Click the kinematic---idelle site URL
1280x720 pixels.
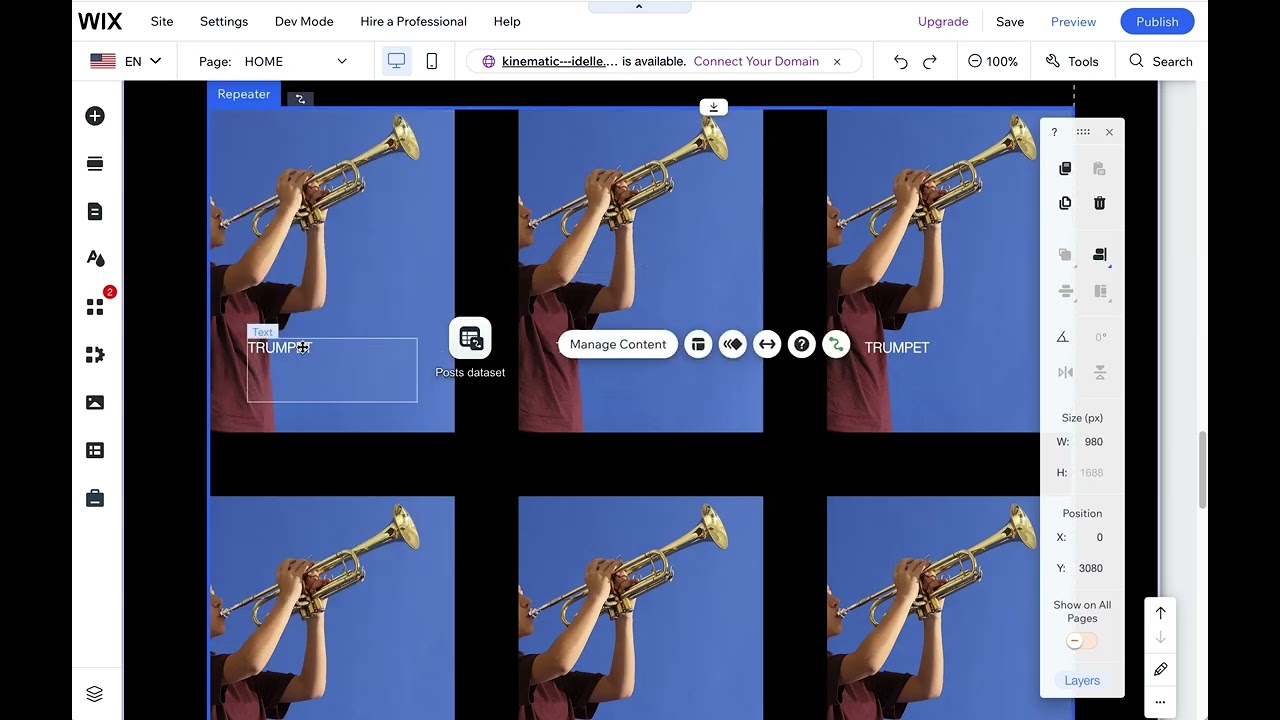click(560, 61)
